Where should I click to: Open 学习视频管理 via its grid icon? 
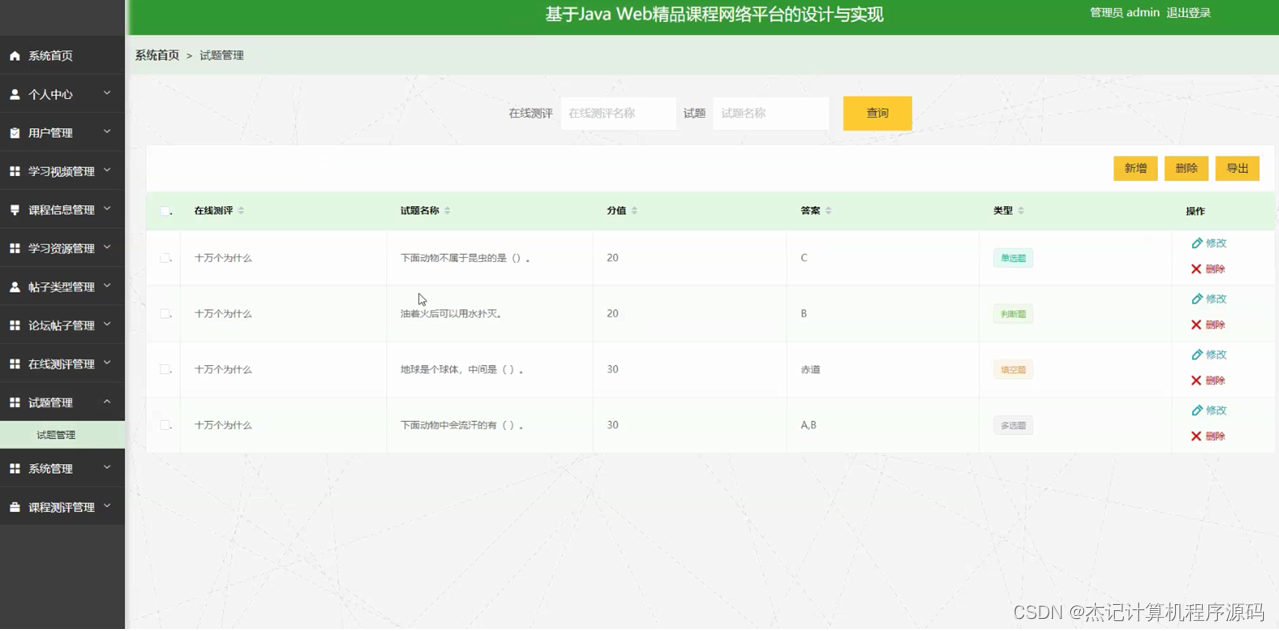14,170
